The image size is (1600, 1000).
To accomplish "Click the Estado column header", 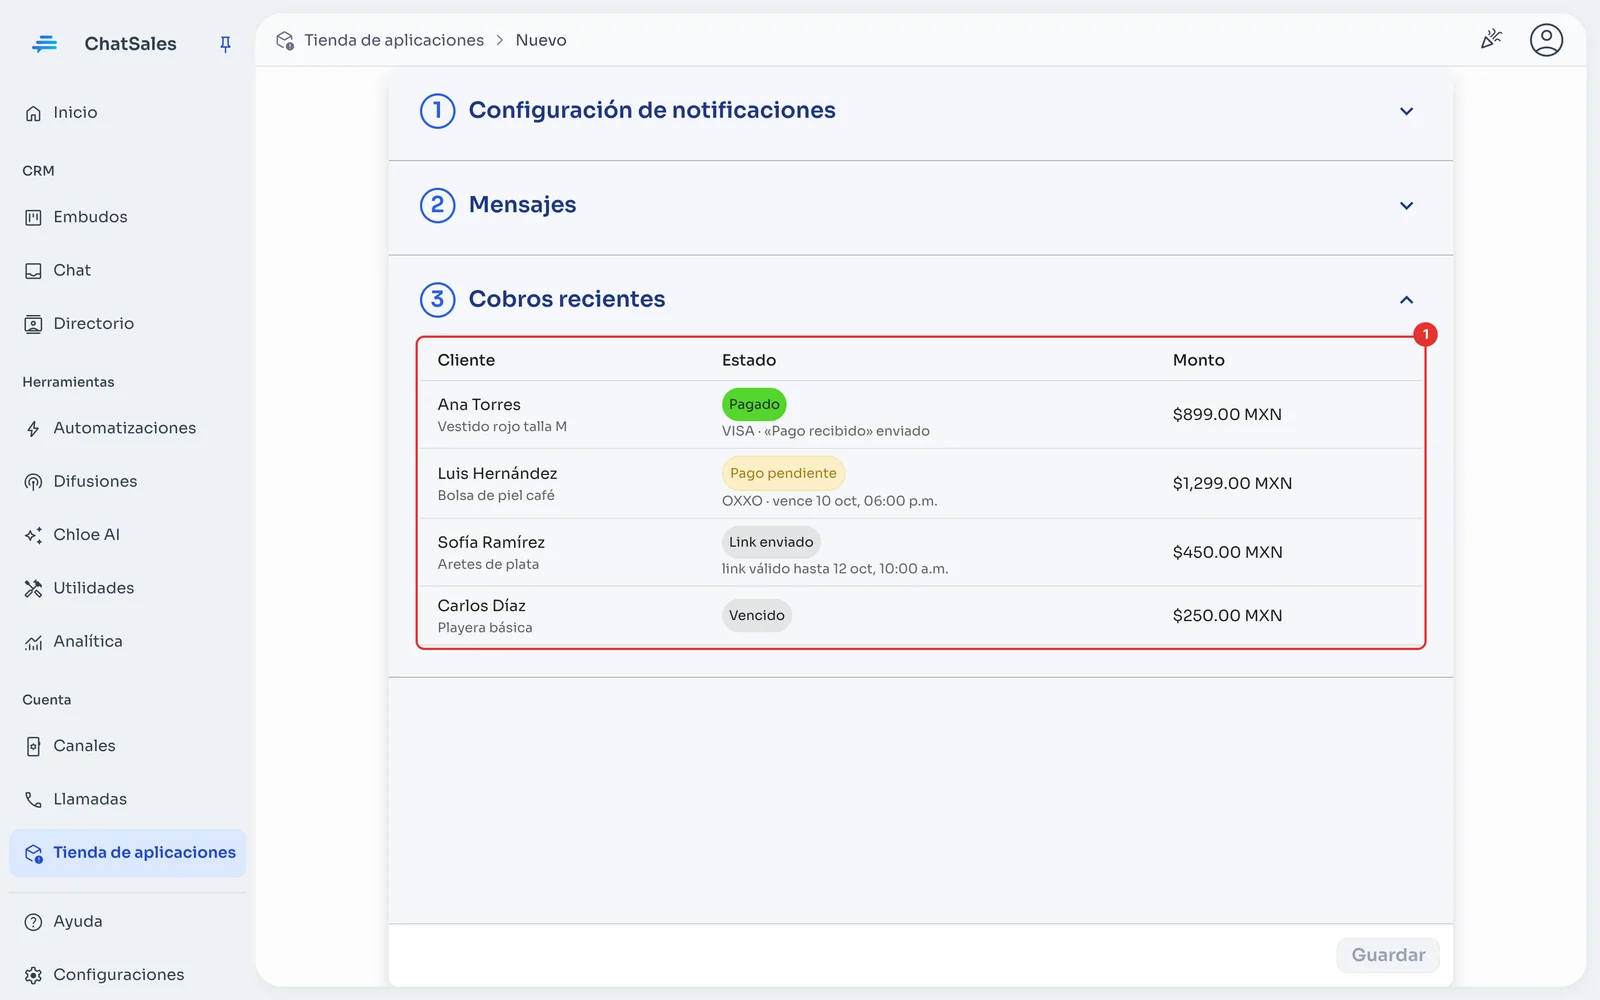I will pyautogui.click(x=749, y=360).
